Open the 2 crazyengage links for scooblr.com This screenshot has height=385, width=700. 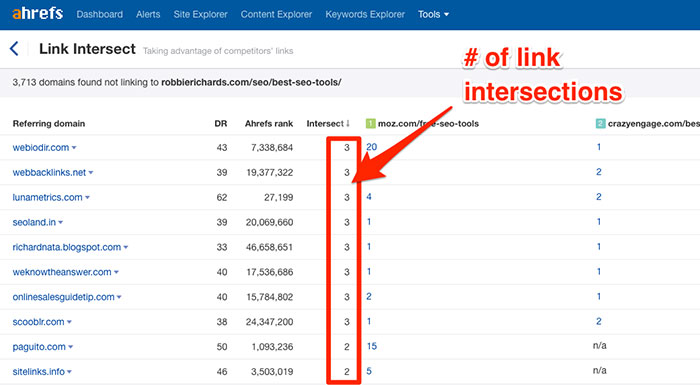pyautogui.click(x=599, y=321)
